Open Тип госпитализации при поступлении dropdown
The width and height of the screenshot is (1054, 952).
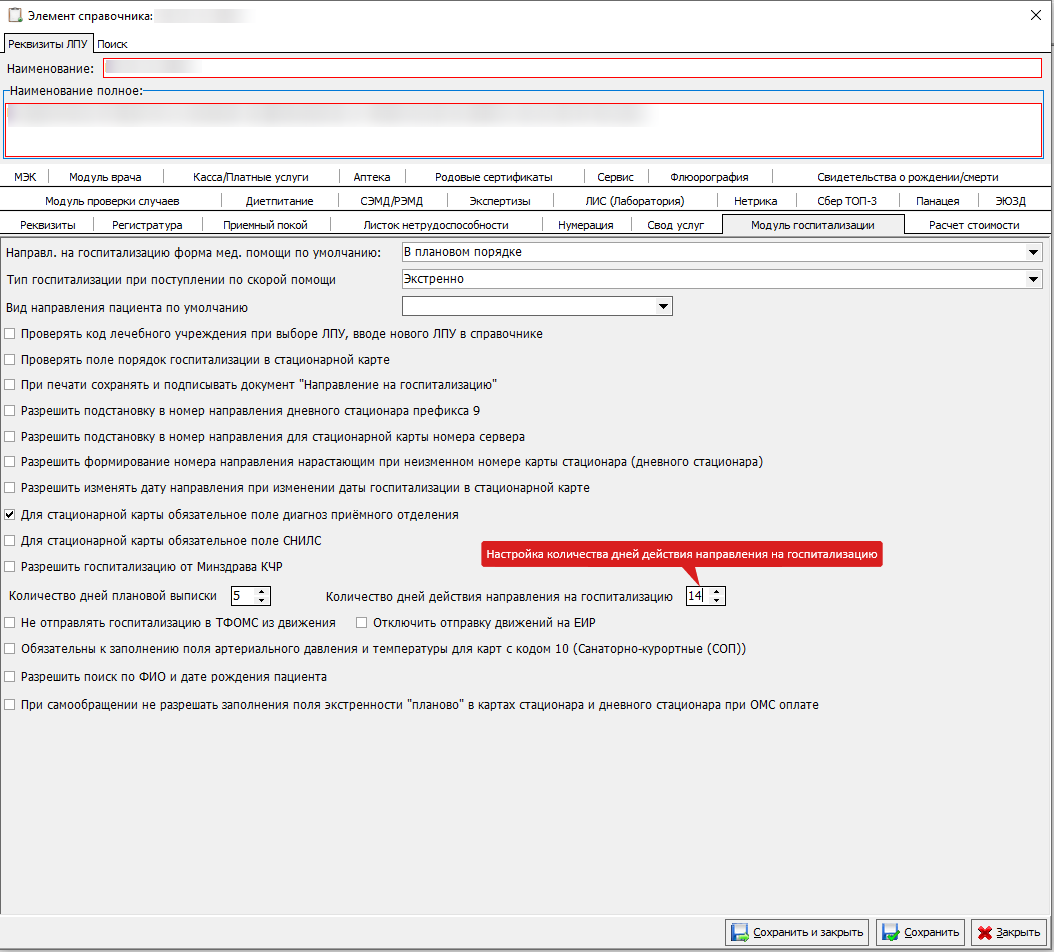(x=1033, y=279)
